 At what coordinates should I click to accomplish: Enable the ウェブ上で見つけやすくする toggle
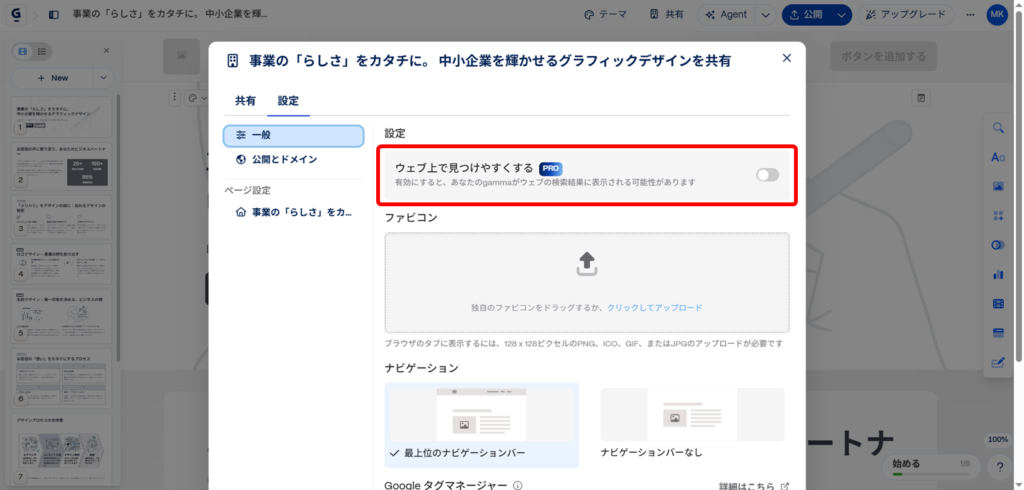pos(767,175)
